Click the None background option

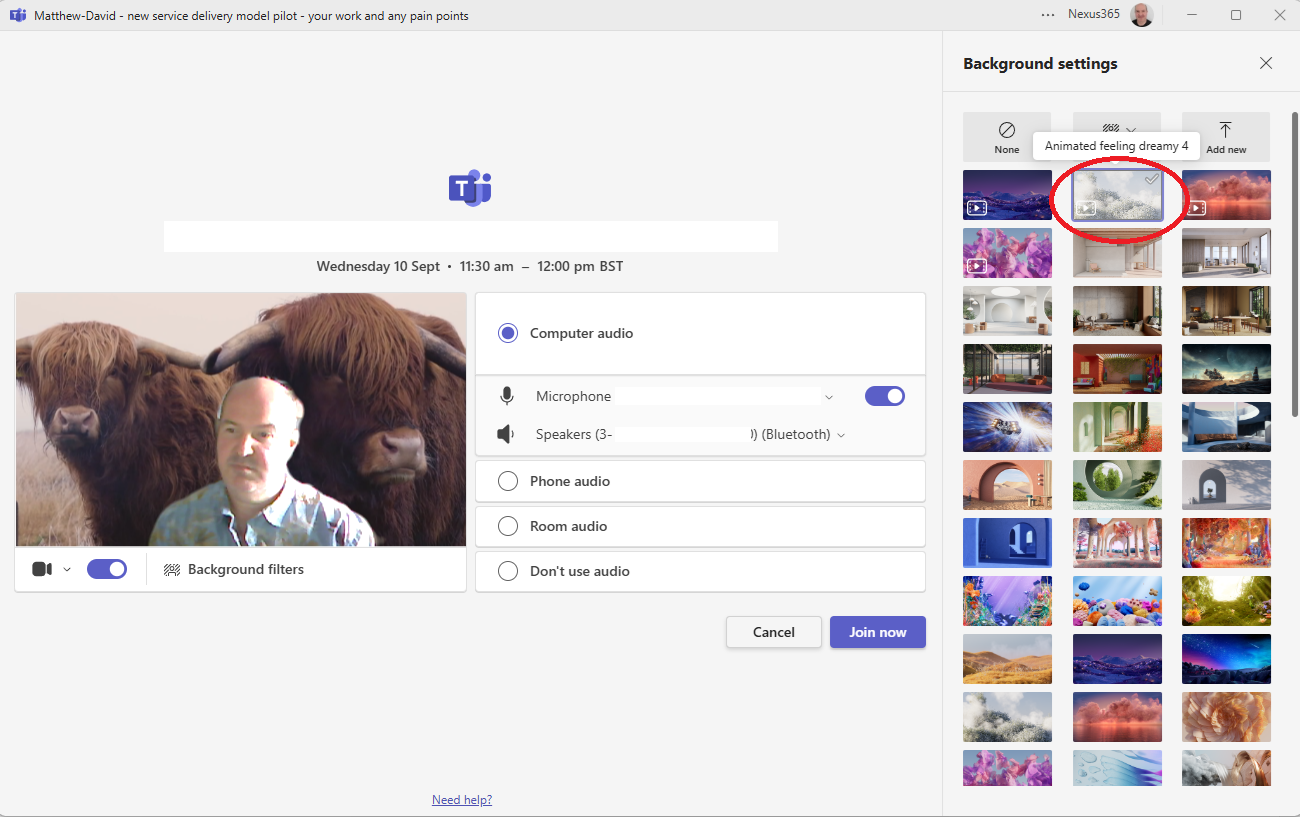(1006, 136)
